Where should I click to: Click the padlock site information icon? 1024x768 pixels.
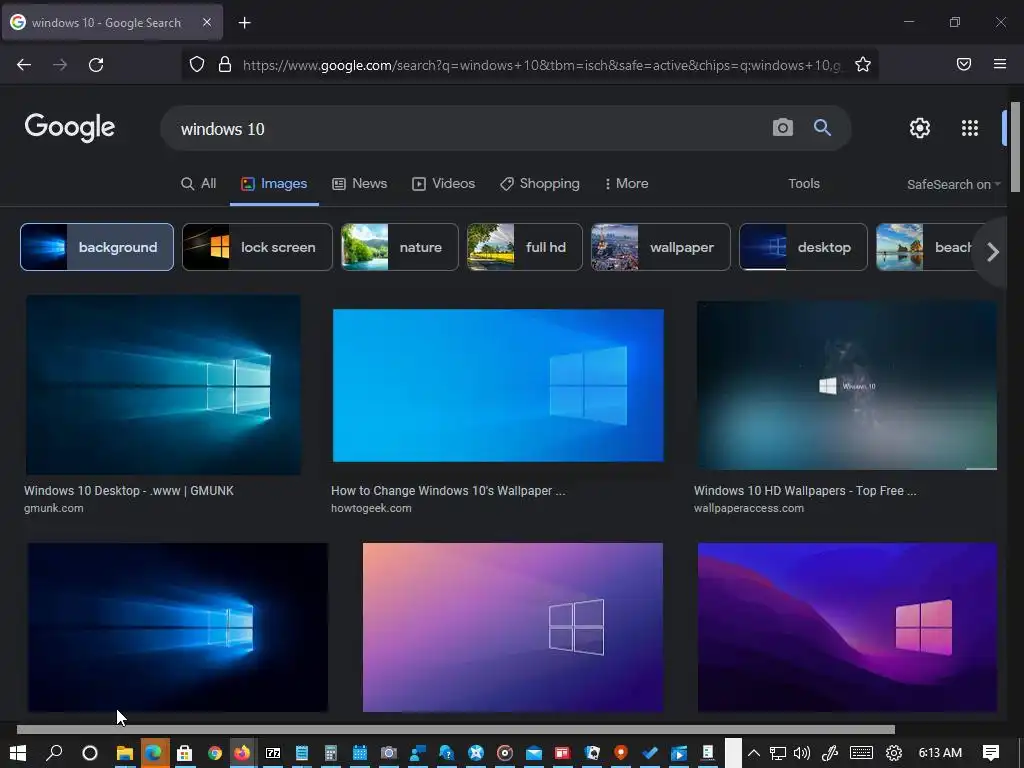click(x=225, y=65)
